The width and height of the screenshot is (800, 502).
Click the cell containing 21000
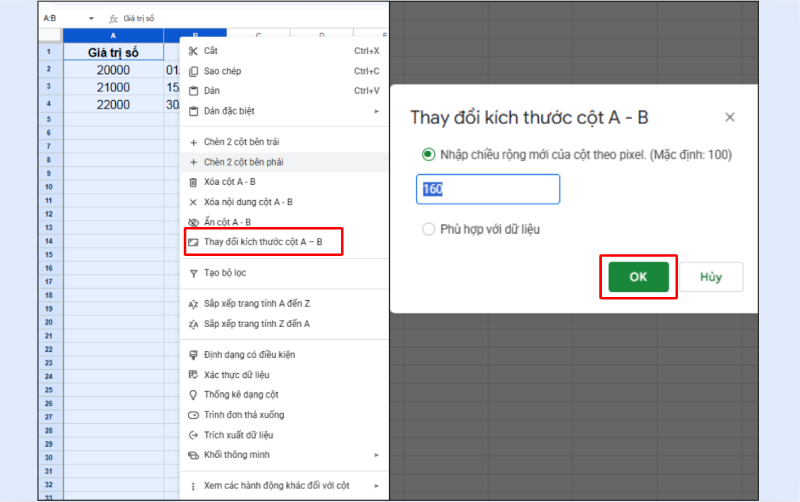(x=113, y=87)
